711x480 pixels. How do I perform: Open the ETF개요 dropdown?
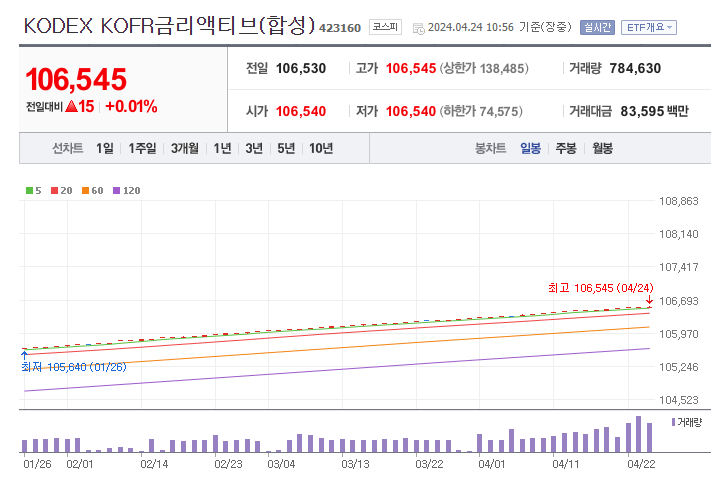point(648,28)
